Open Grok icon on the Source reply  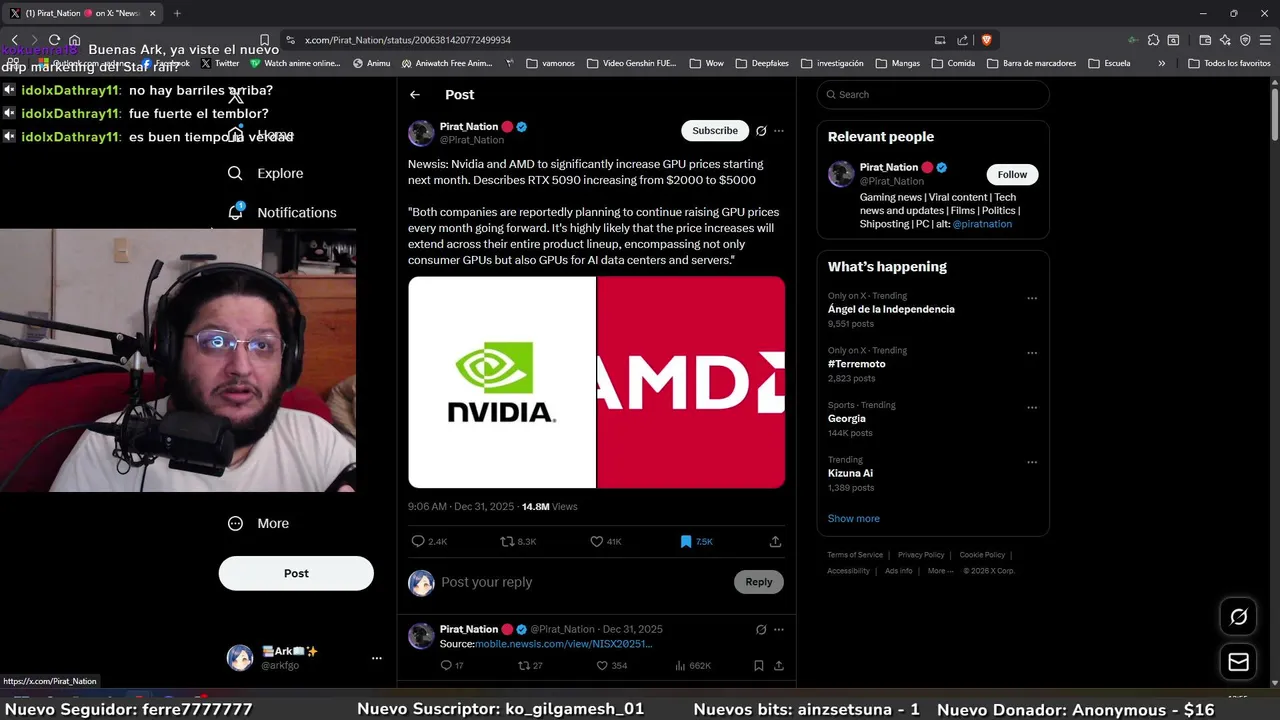point(761,630)
